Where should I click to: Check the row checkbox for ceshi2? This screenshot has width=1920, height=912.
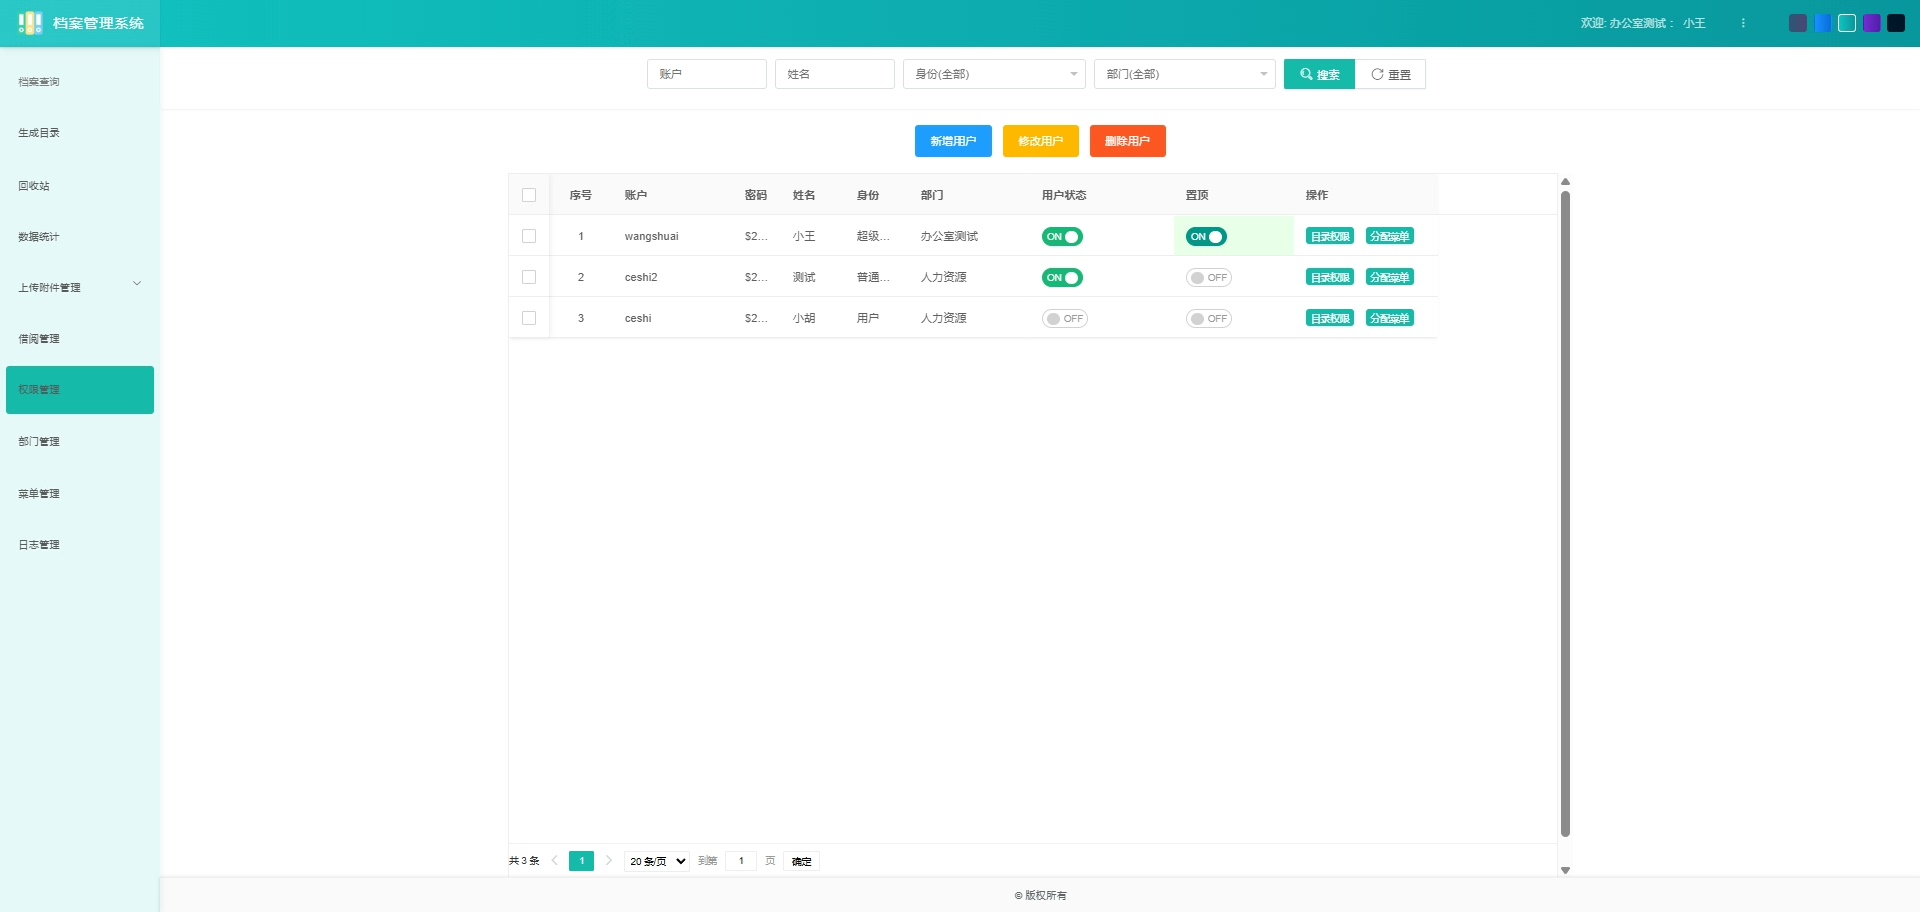coord(529,277)
